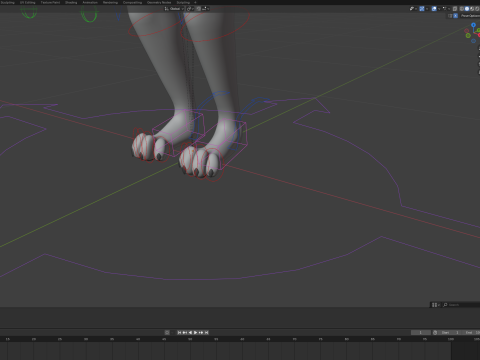Play animation in reverse

[x=190, y=332]
